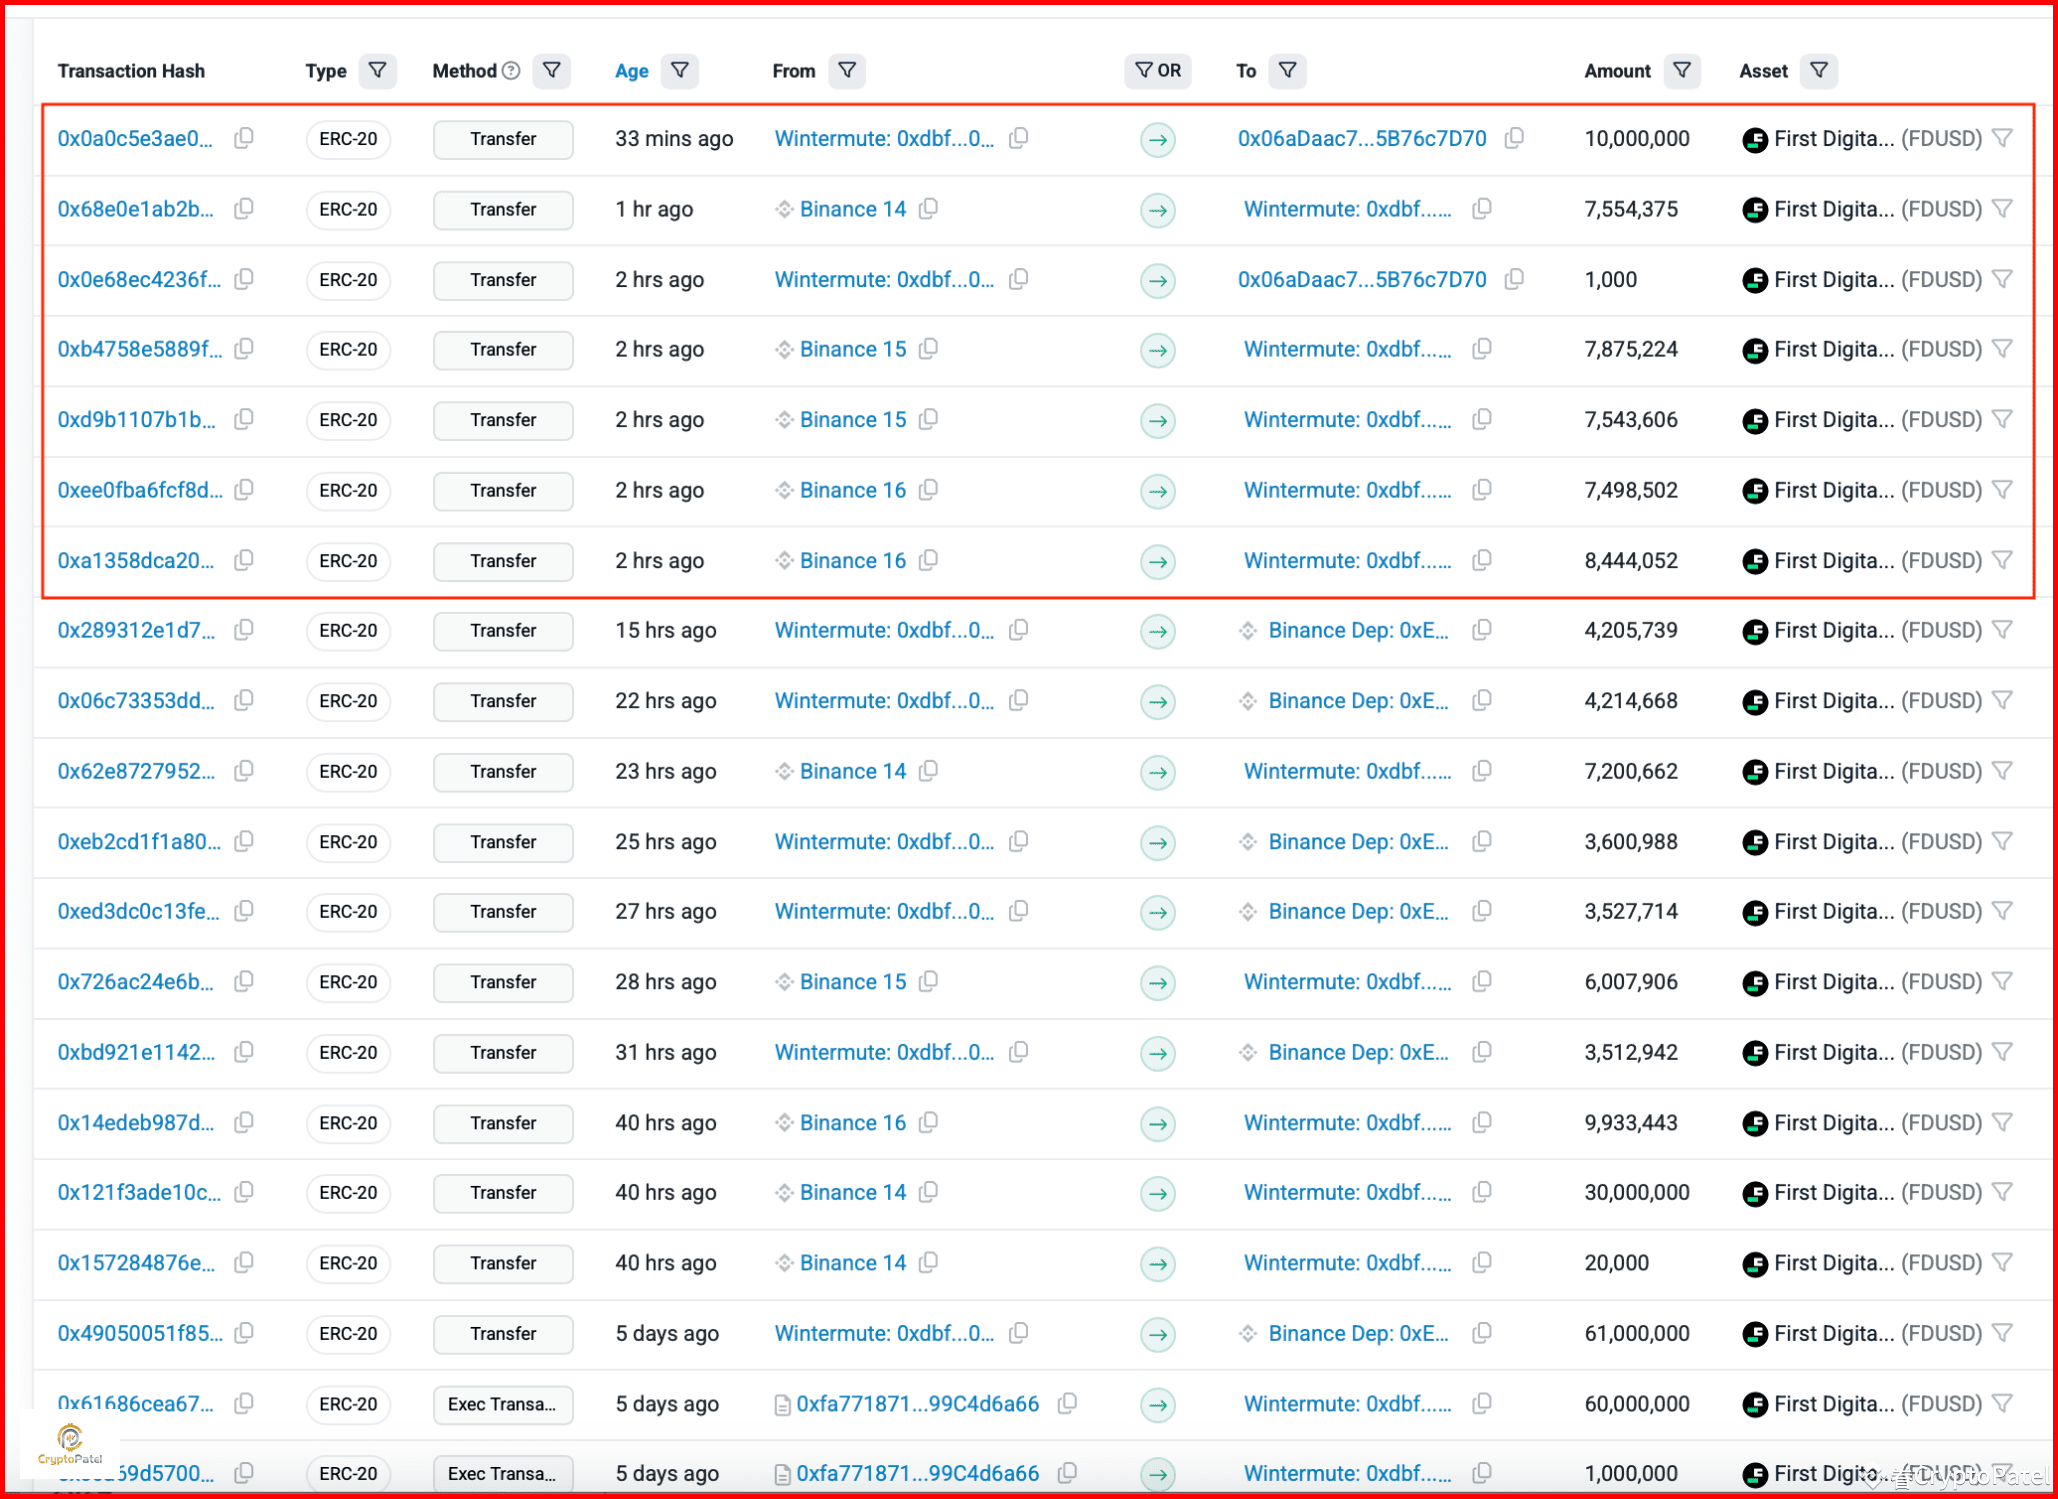The width and height of the screenshot is (2058, 1499).
Task: Open Asset column filter
Action: point(1819,71)
